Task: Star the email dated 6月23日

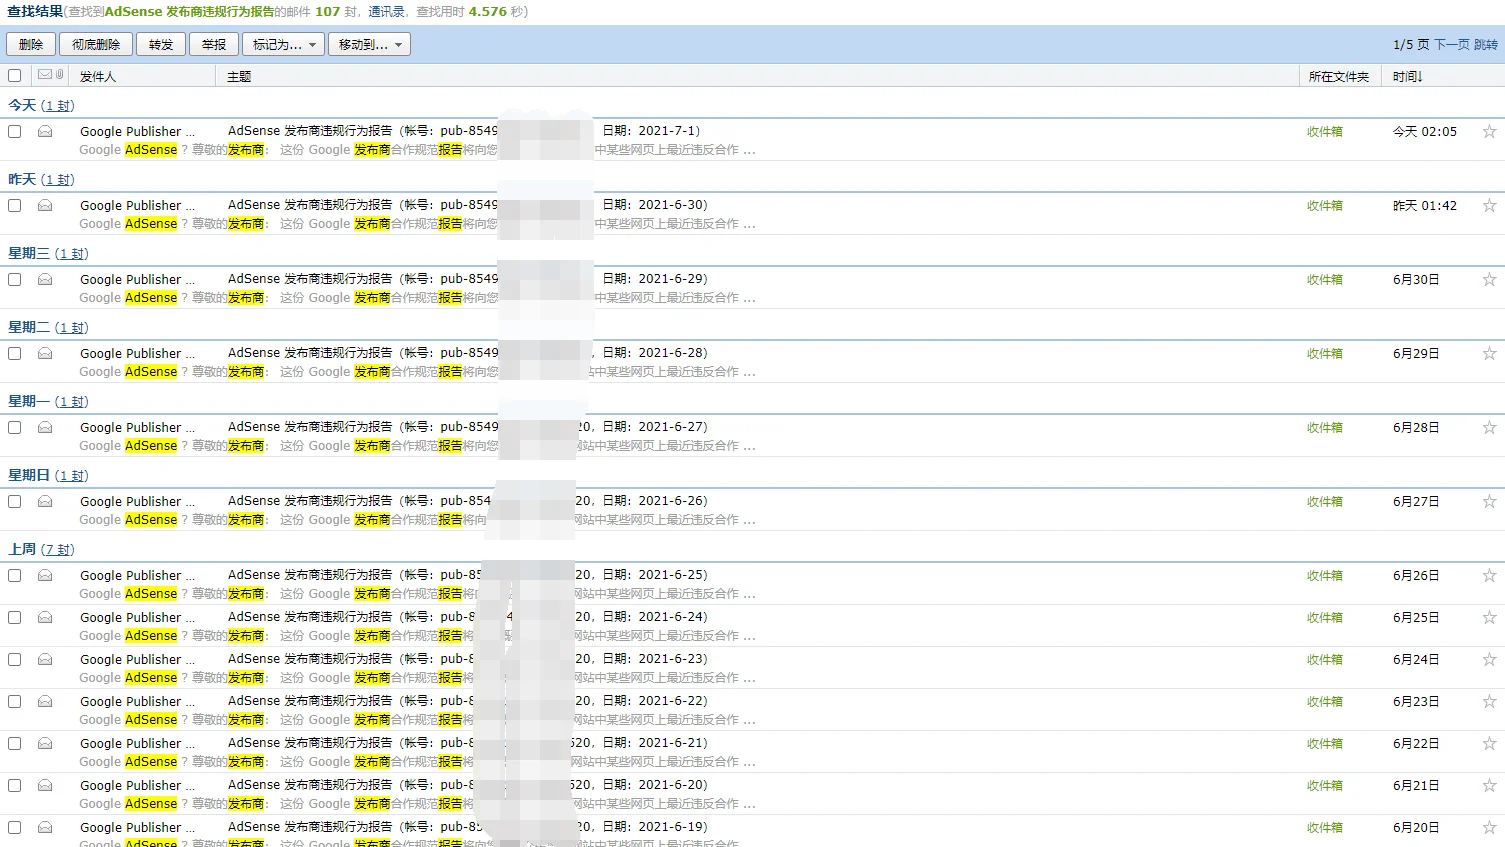Action: pyautogui.click(x=1489, y=701)
